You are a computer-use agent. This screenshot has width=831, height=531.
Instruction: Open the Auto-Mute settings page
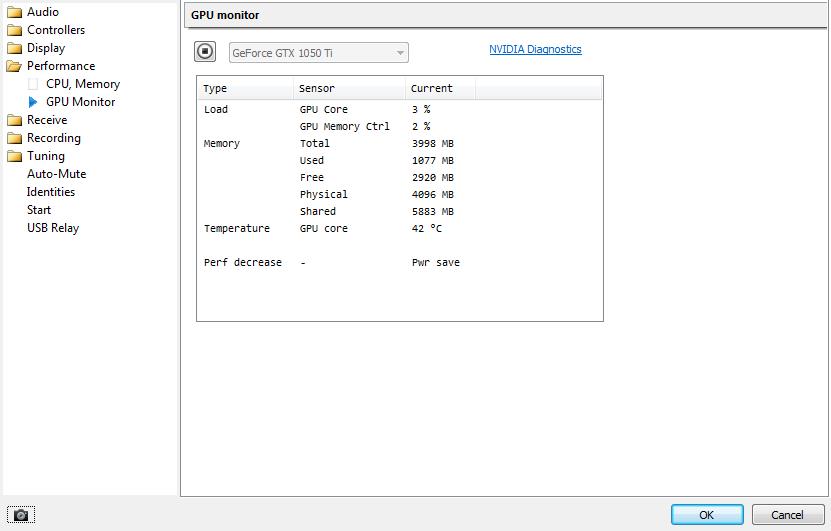point(56,174)
